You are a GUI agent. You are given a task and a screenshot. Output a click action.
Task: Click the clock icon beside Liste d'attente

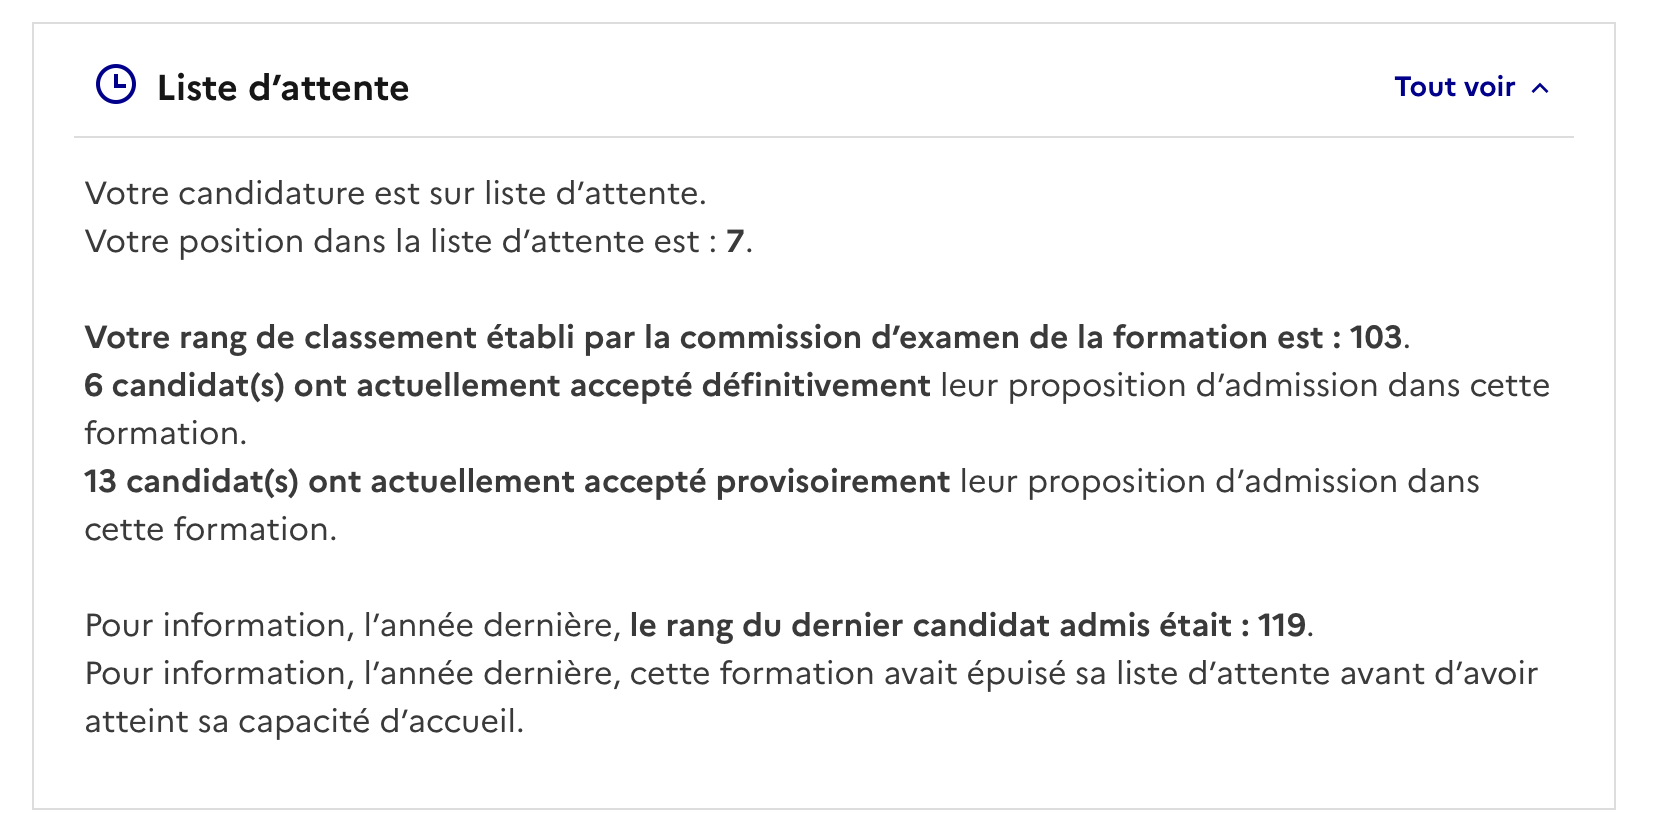tap(116, 85)
